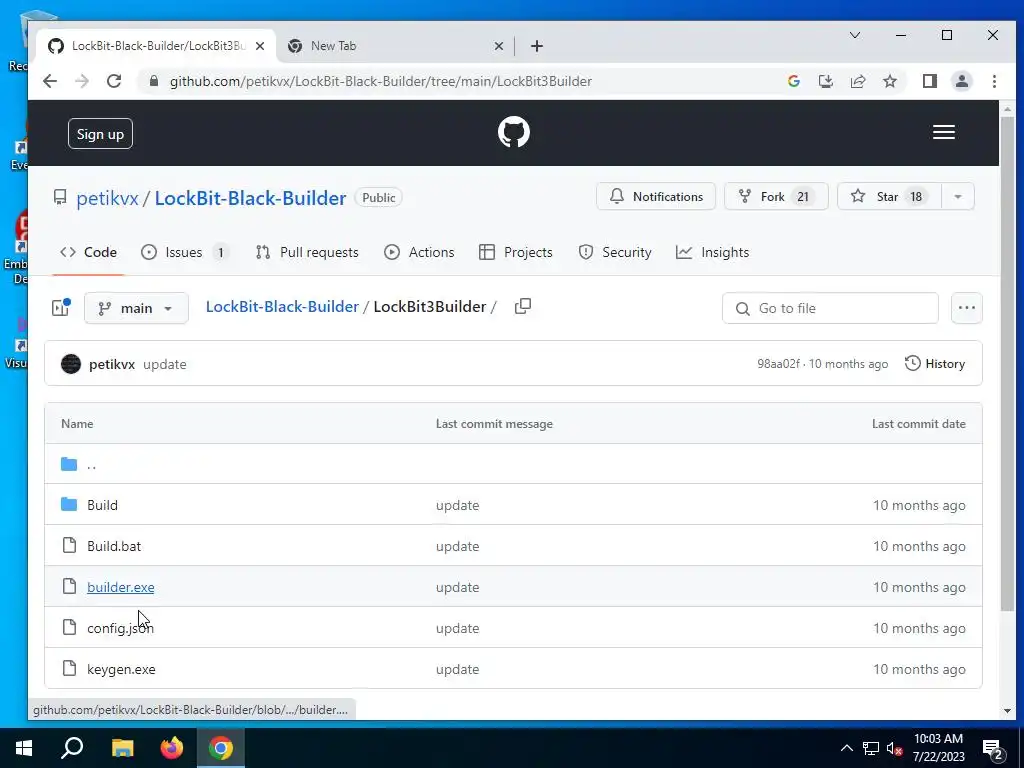Viewport: 1024px width, 768px height.
Task: Click the GitHub Octocat logo in header
Action: pos(513,133)
